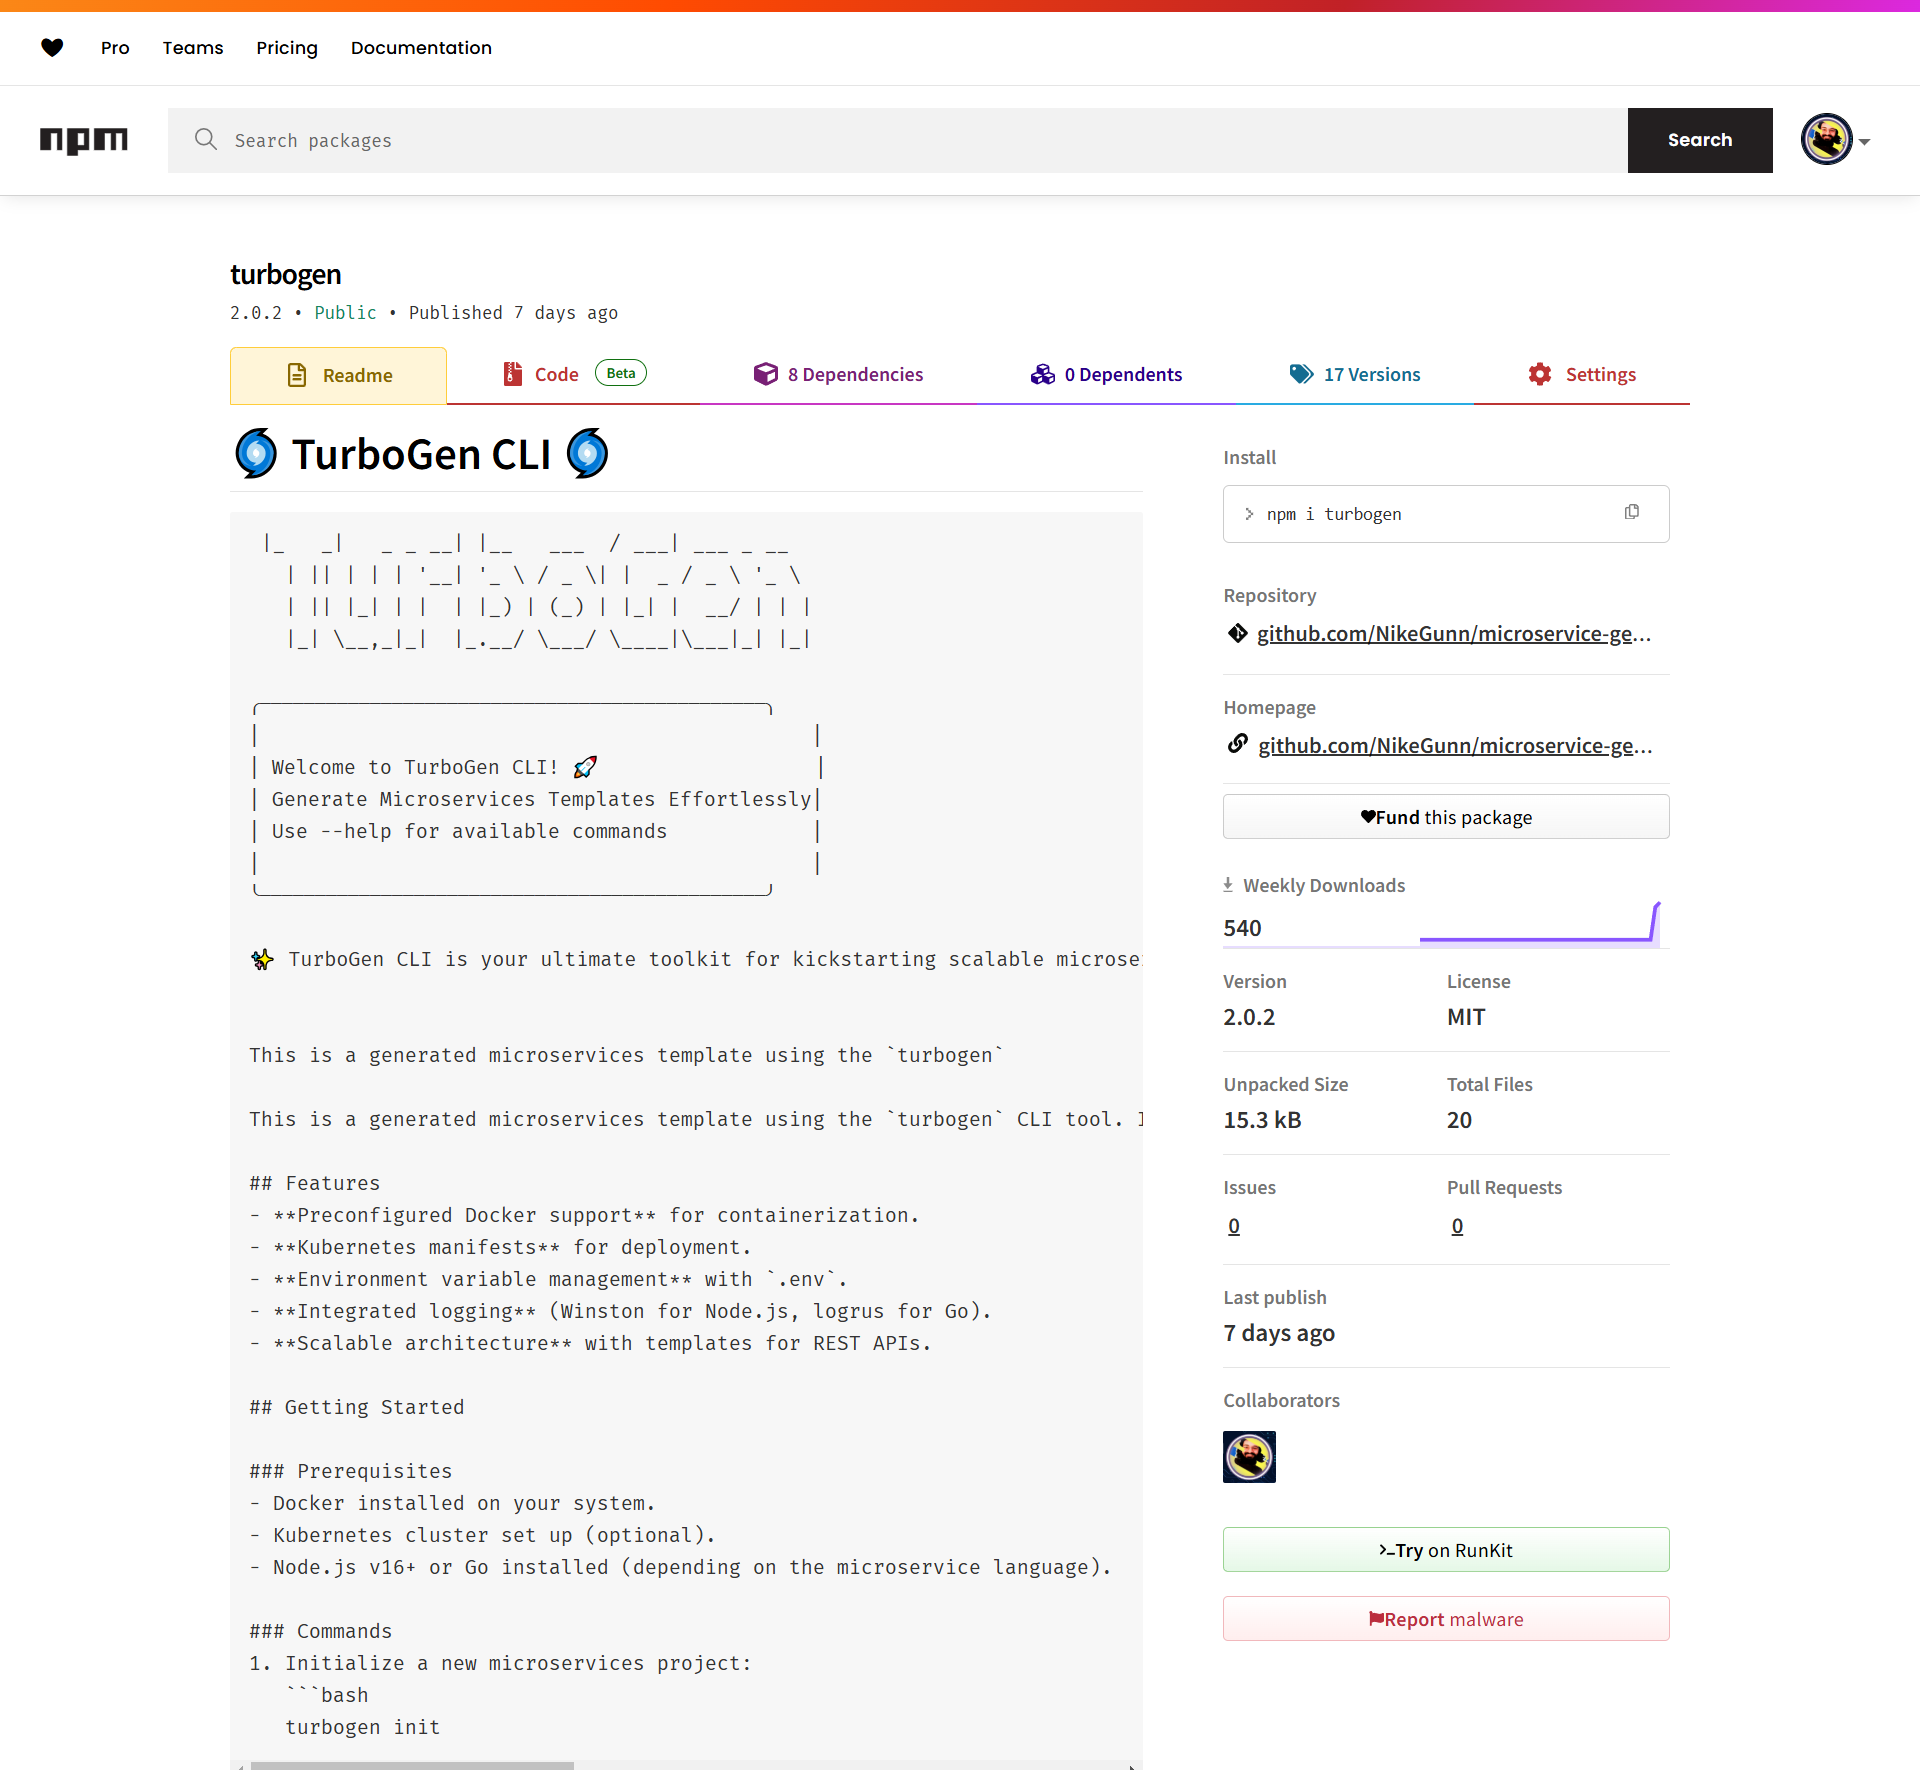Switch to the 8 Dependencies tab
Image resolution: width=1920 pixels, height=1770 pixels.
coord(838,374)
